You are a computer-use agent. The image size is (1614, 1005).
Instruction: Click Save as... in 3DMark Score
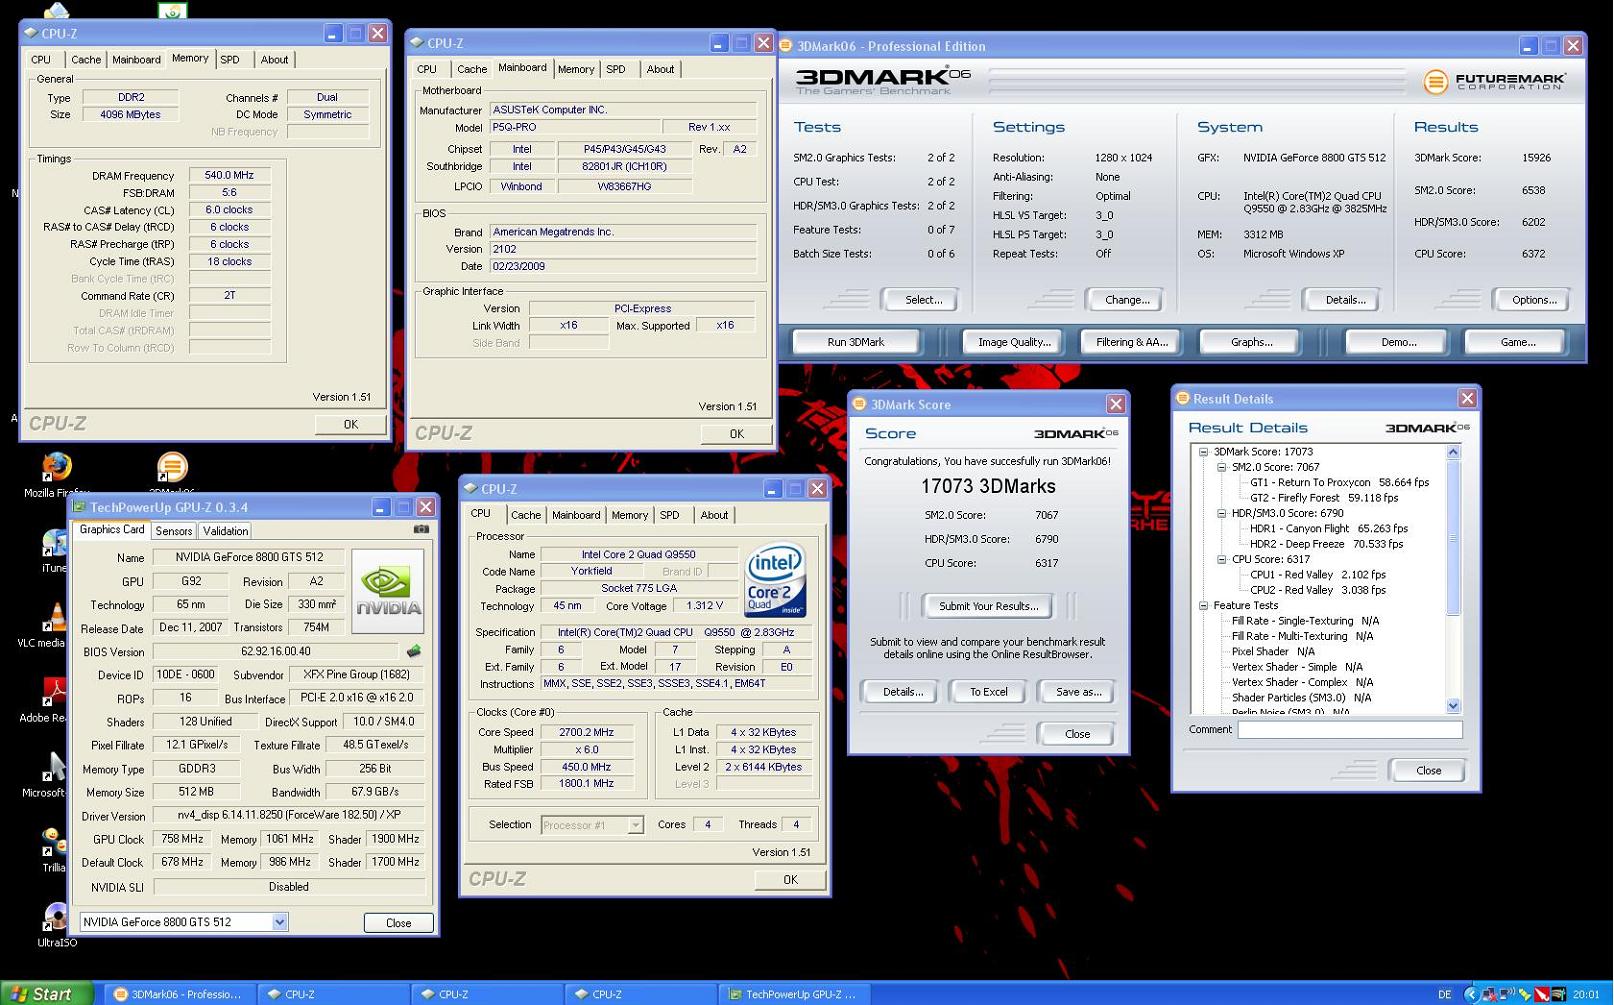[x=1078, y=692]
